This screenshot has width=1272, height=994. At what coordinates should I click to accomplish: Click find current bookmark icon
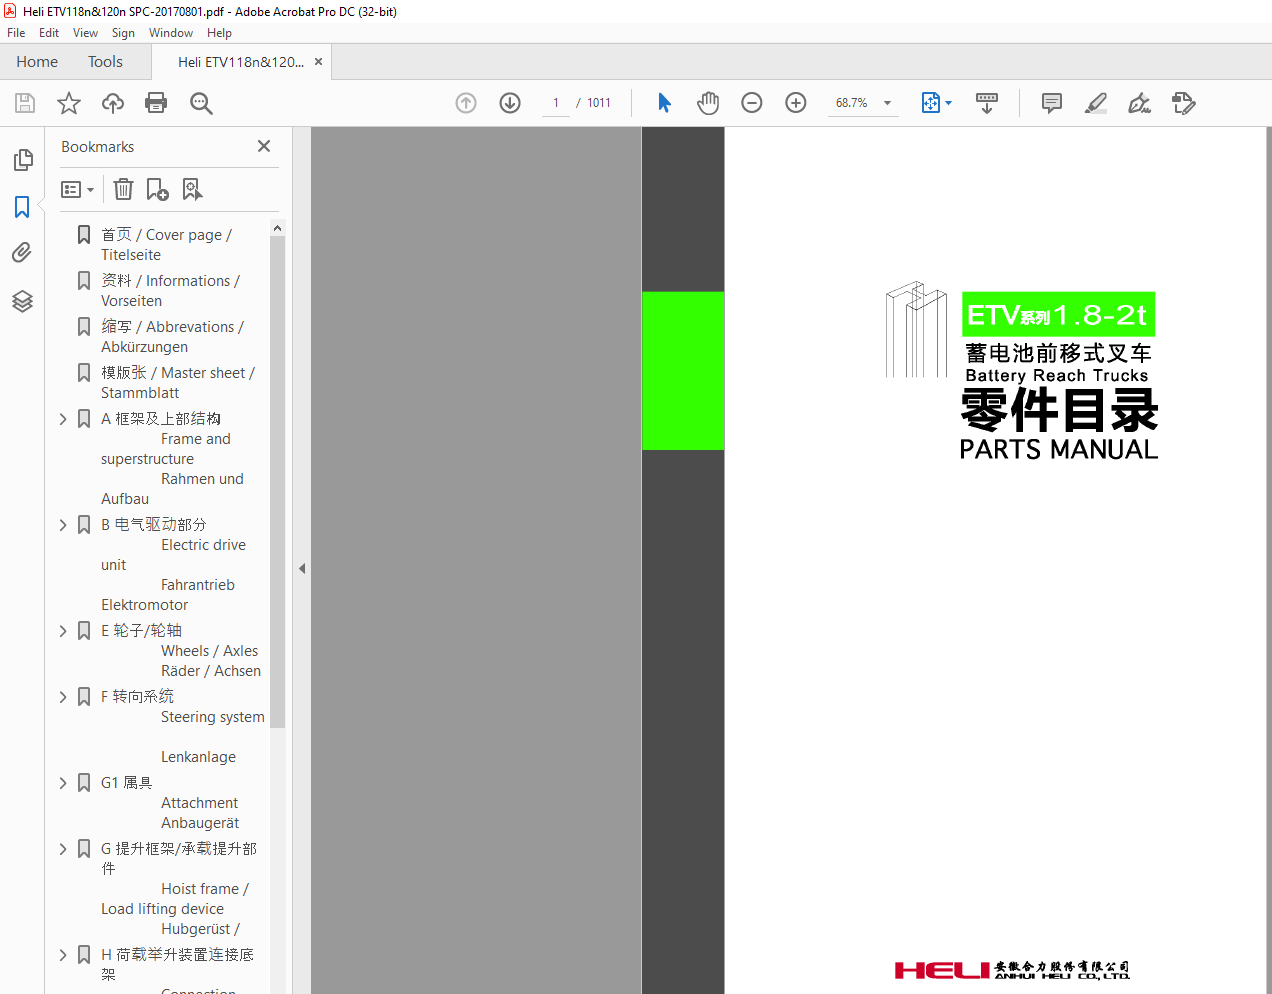tap(192, 189)
